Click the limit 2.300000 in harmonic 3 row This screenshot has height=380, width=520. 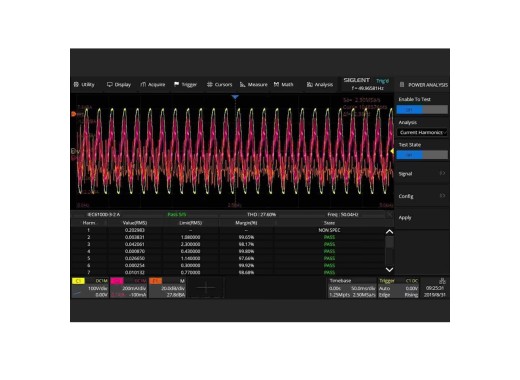pyautogui.click(x=190, y=244)
